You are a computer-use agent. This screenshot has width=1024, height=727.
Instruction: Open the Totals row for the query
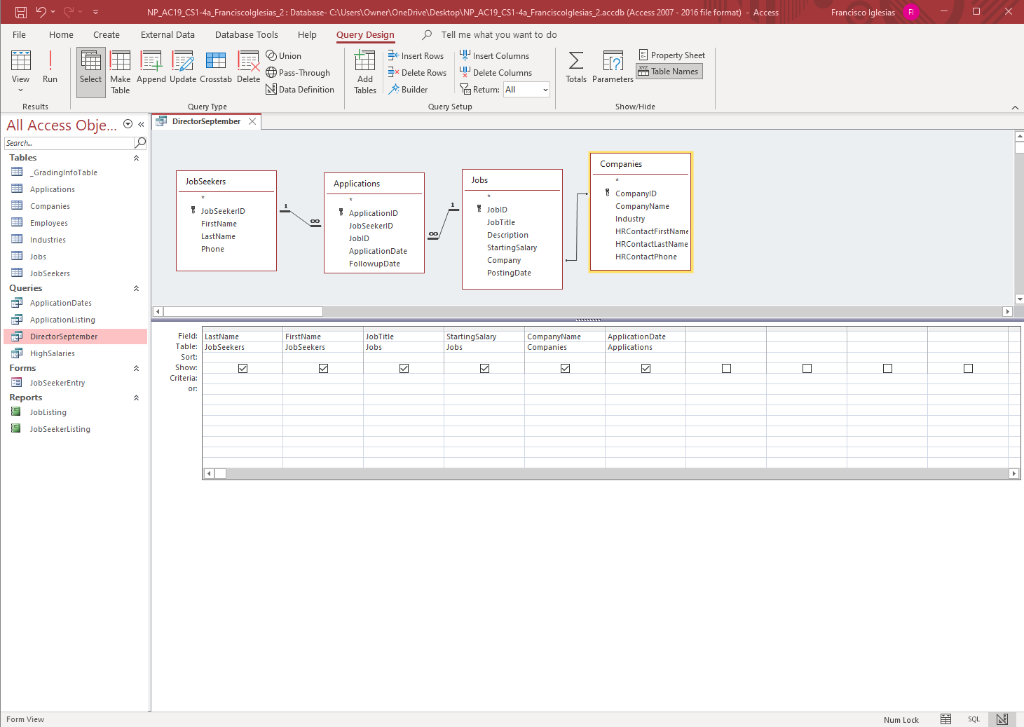coord(576,70)
